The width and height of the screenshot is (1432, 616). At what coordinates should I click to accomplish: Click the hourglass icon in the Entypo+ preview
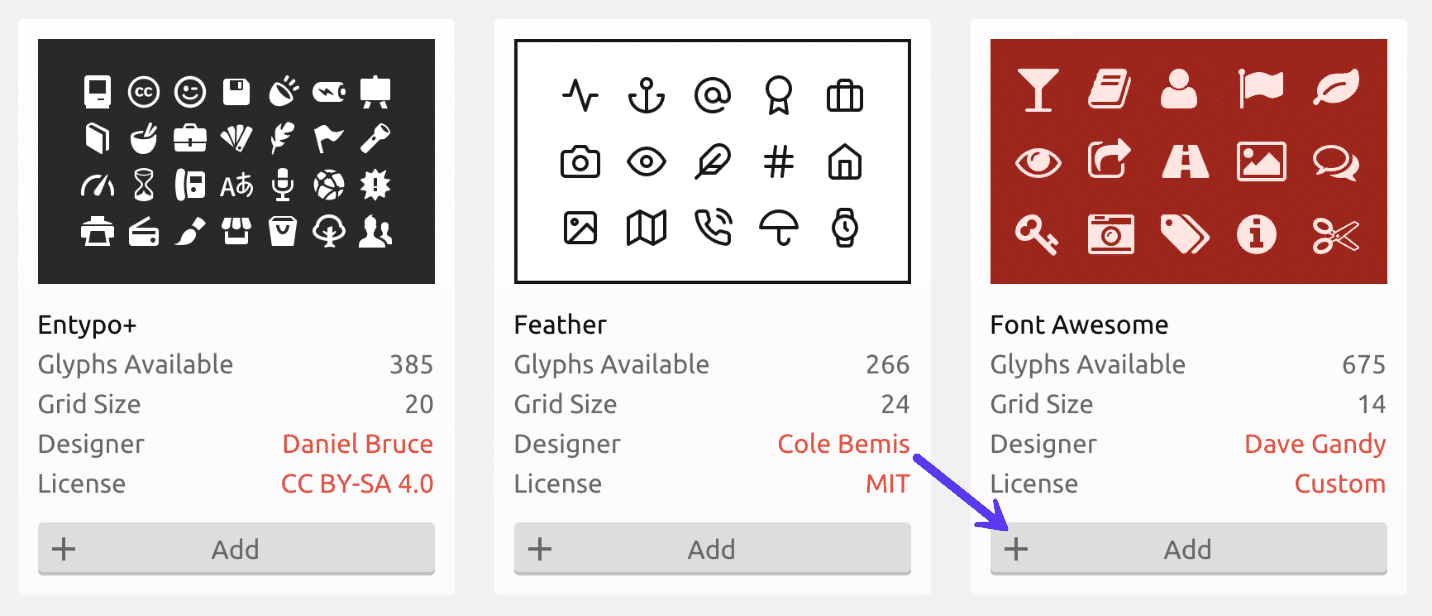click(x=144, y=184)
